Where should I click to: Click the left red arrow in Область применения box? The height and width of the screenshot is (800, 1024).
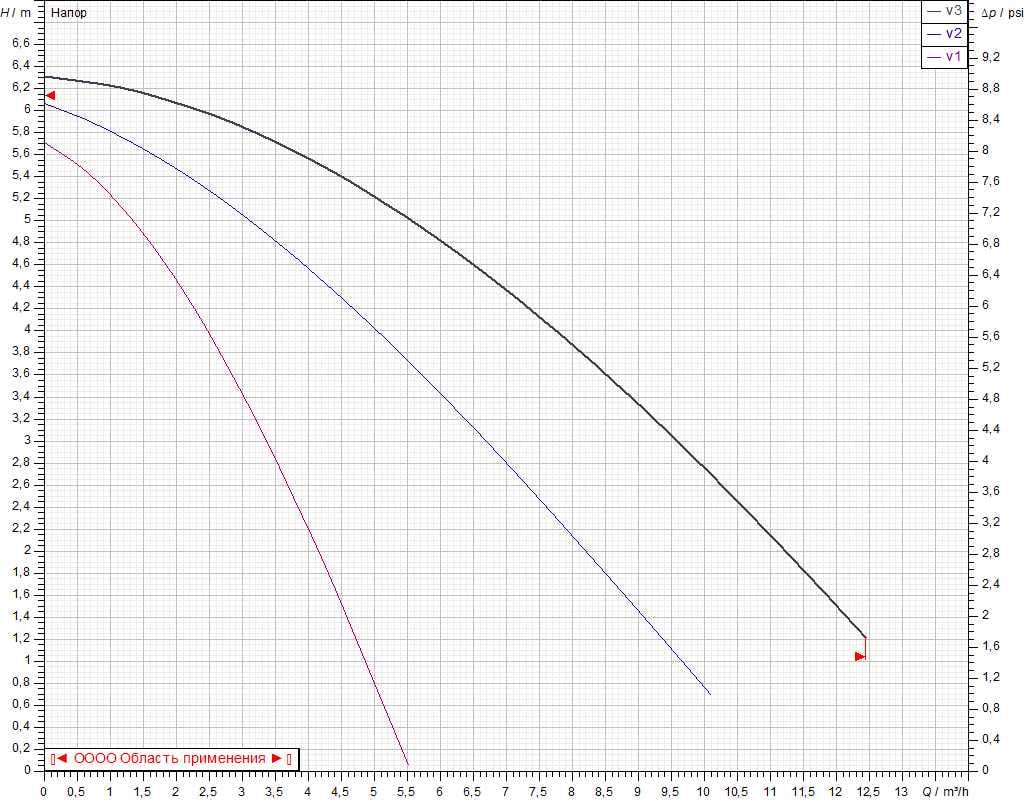click(x=61, y=759)
